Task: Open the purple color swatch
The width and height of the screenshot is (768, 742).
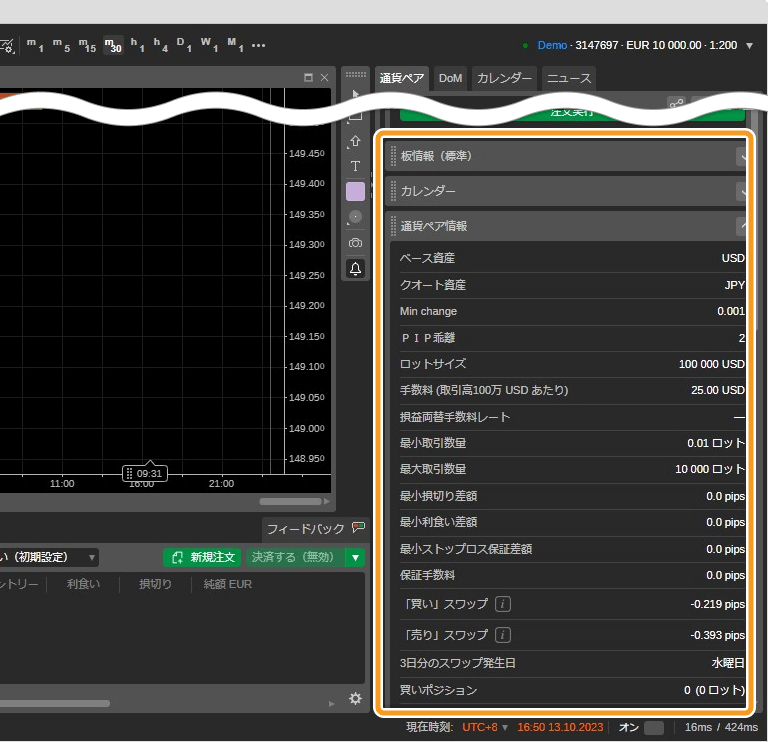Action: (x=356, y=191)
